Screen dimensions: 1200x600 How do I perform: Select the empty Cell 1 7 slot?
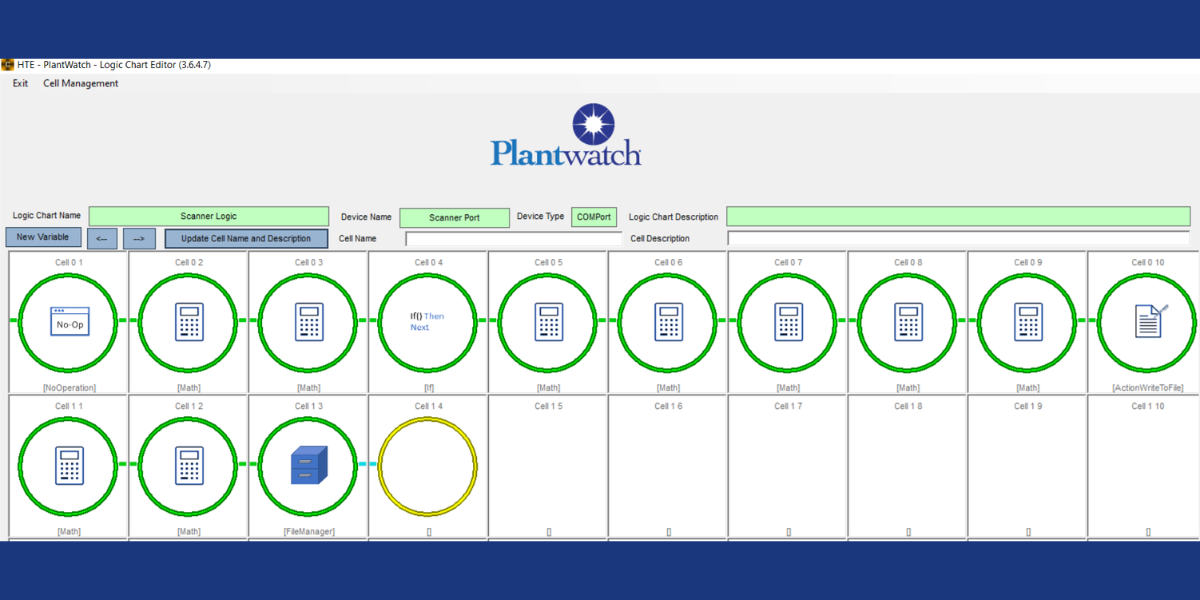788,465
